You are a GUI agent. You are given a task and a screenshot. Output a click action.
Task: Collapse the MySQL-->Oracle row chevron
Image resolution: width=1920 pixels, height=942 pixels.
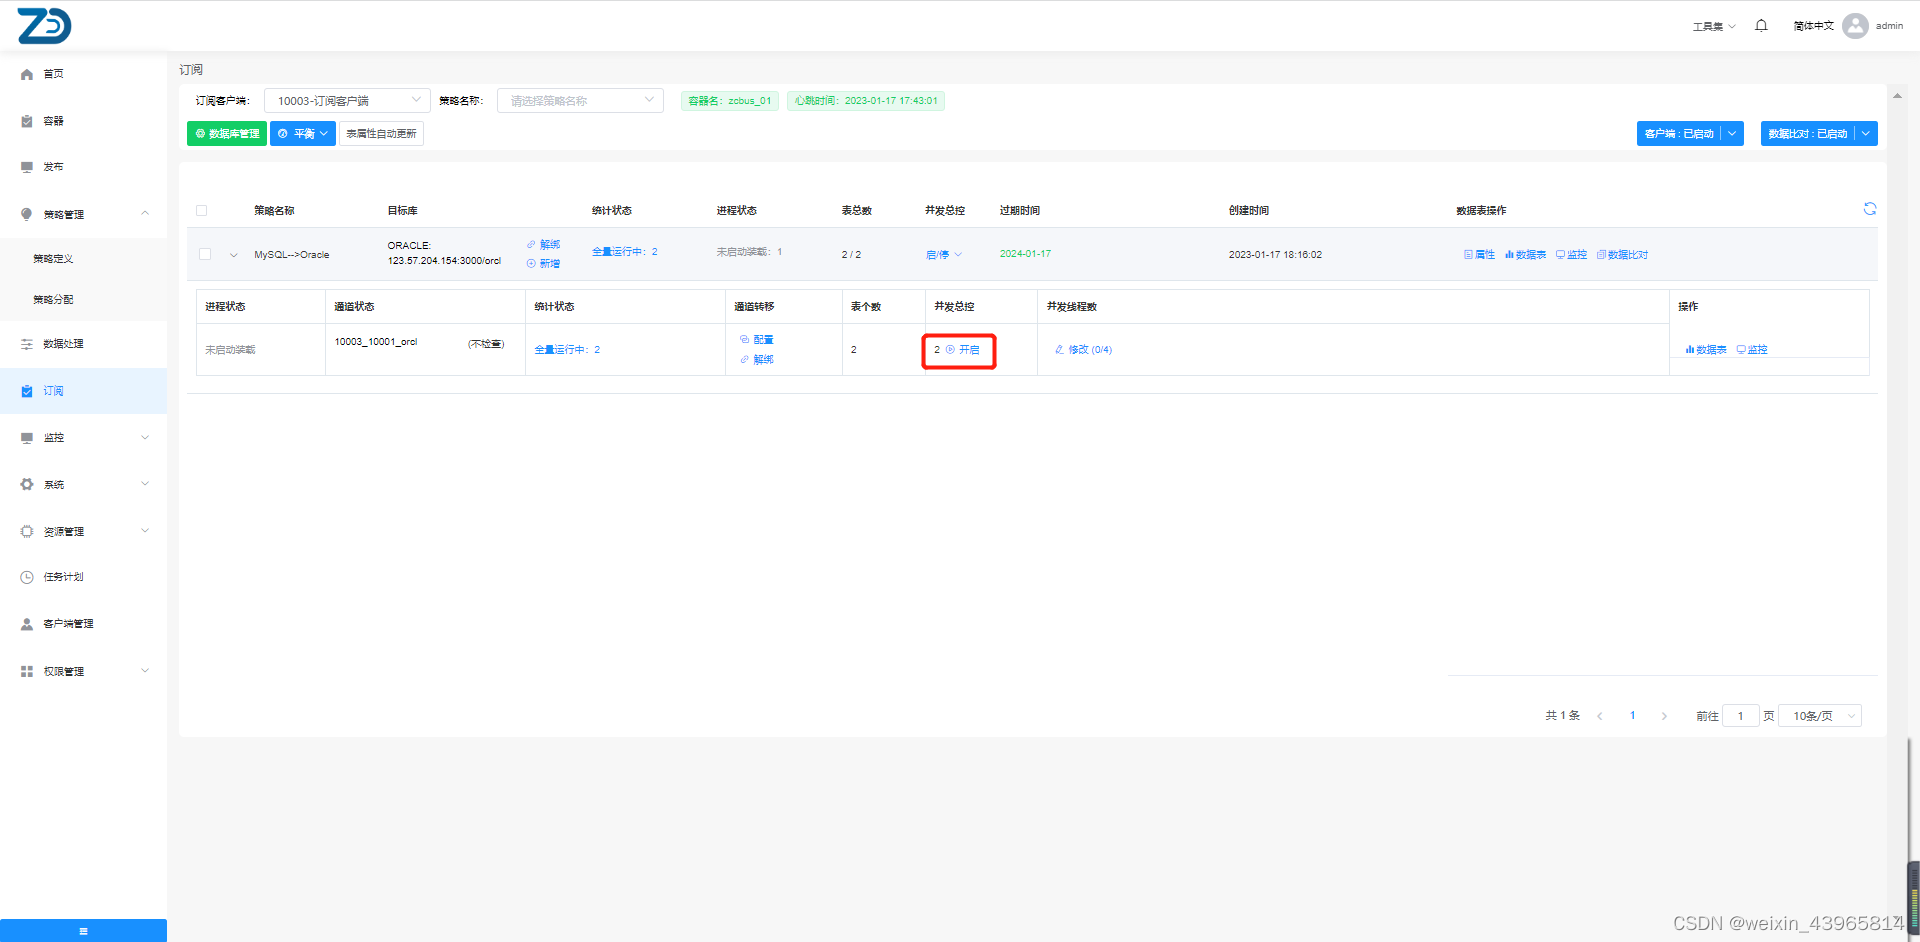pos(234,255)
